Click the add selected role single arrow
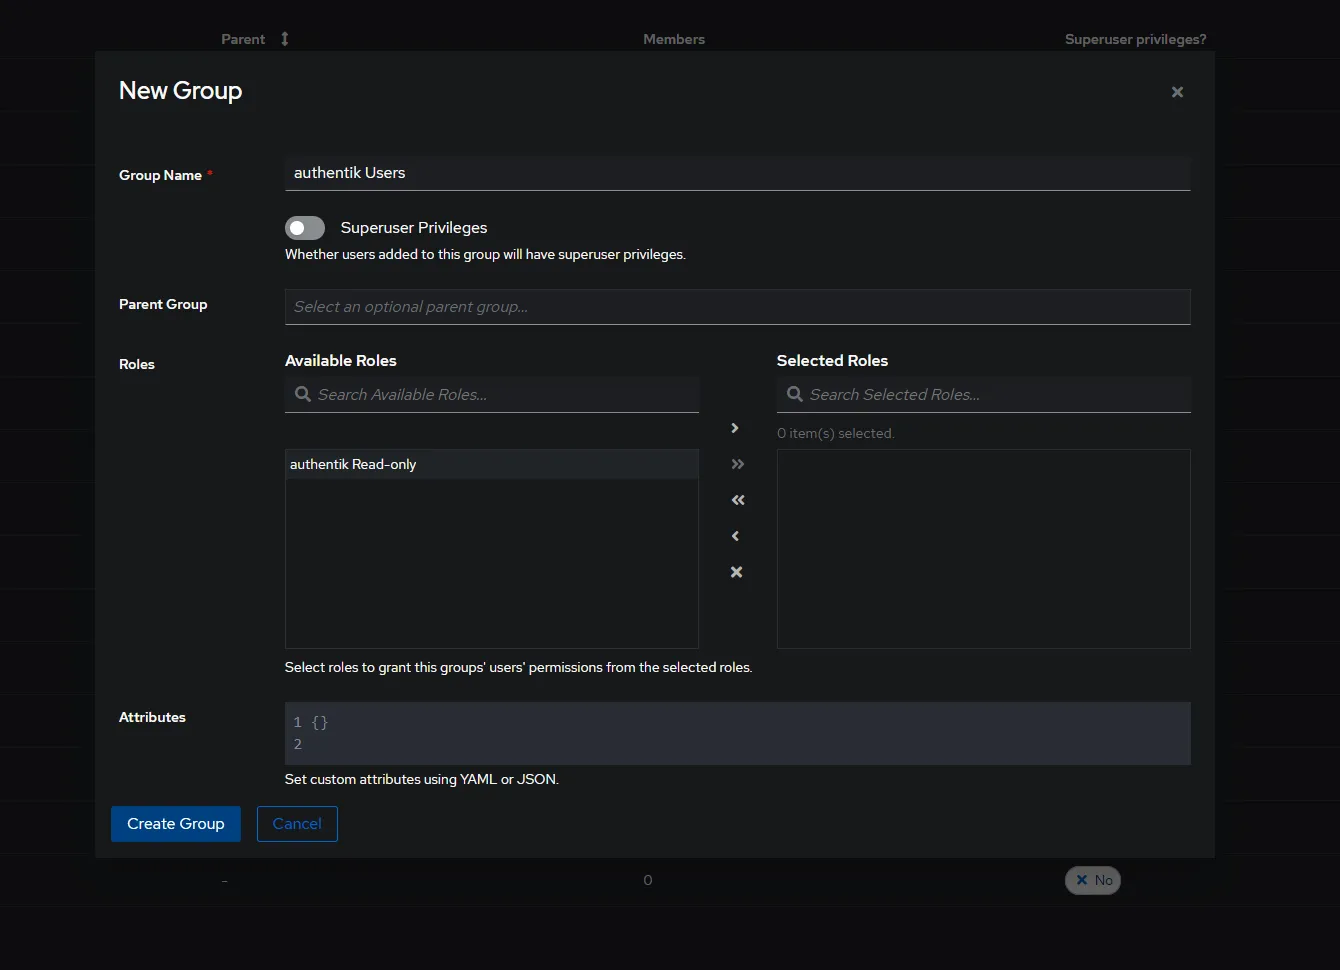Image resolution: width=1340 pixels, height=970 pixels. click(x=735, y=428)
